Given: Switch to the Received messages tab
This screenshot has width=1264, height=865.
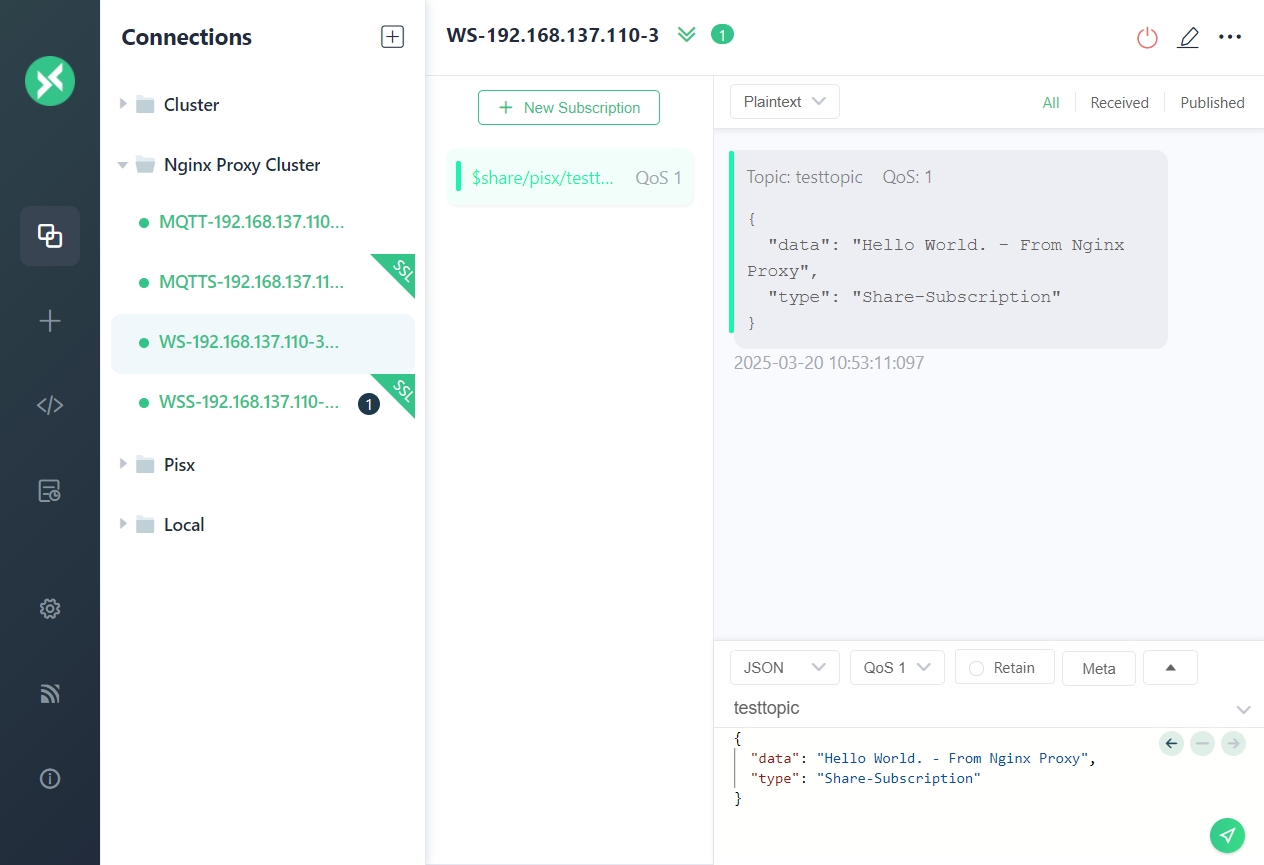Looking at the screenshot, I should click(x=1119, y=103).
